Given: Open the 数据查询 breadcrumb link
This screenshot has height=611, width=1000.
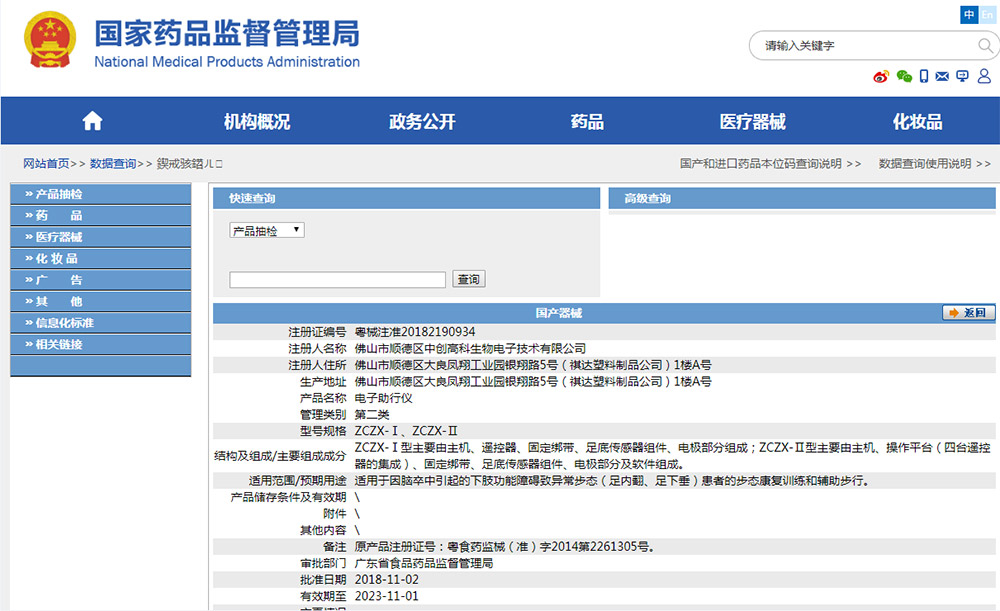Looking at the screenshot, I should [x=112, y=164].
